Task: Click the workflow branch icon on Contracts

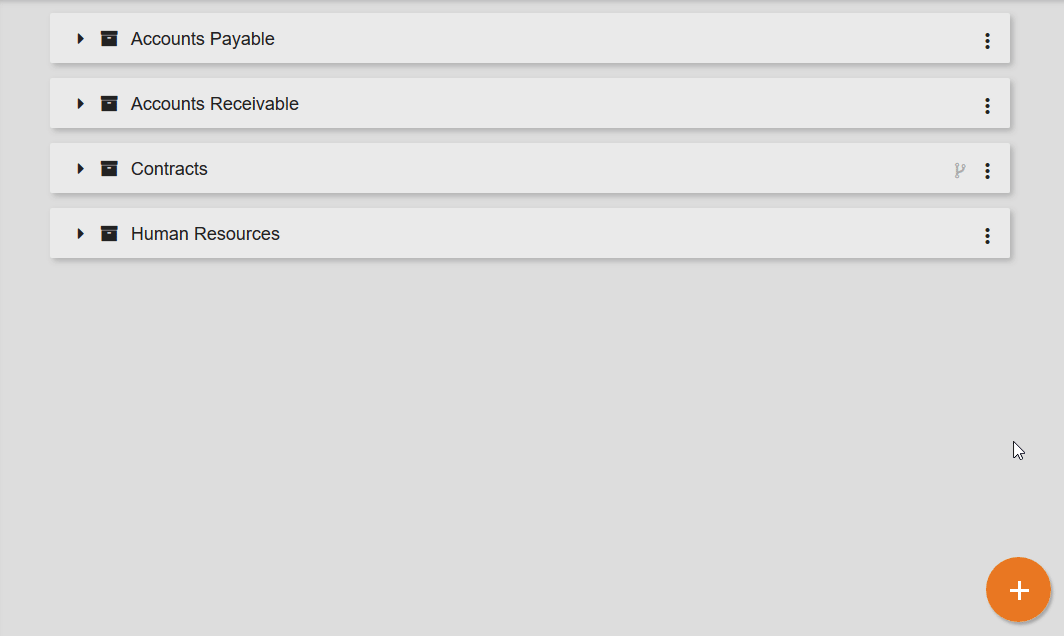Action: pos(960,170)
